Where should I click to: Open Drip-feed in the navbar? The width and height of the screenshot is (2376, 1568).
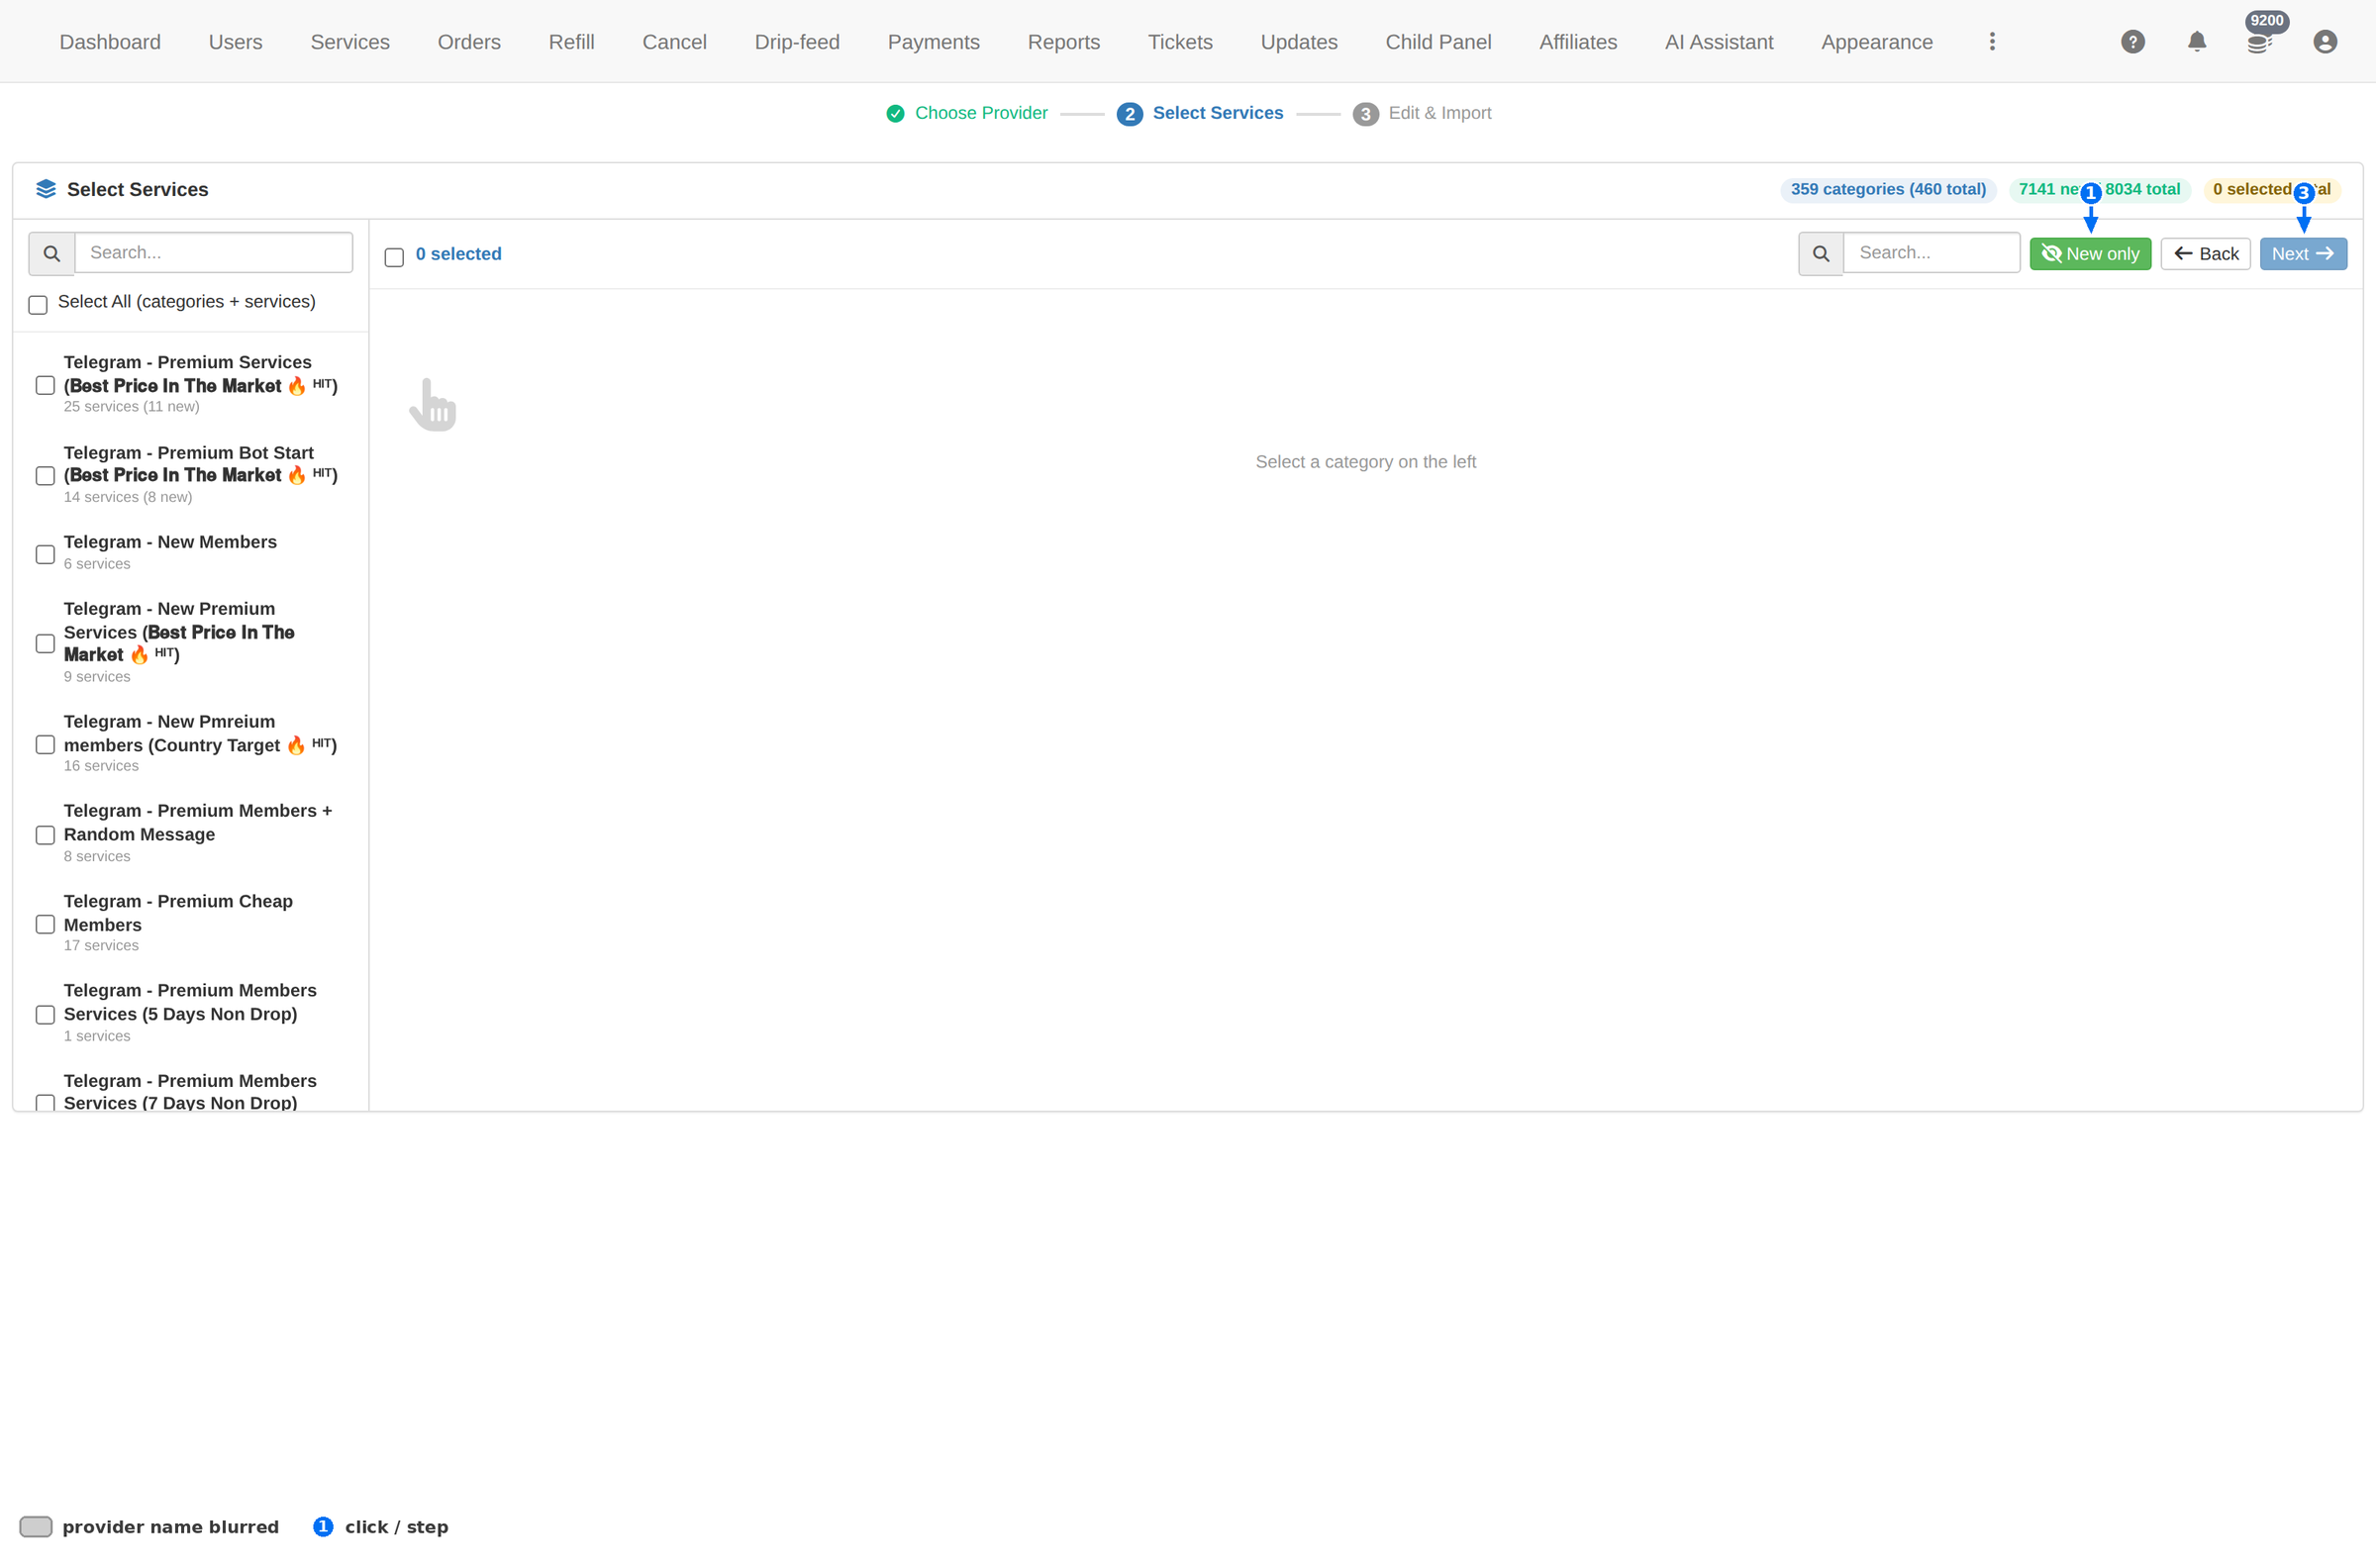click(797, 42)
